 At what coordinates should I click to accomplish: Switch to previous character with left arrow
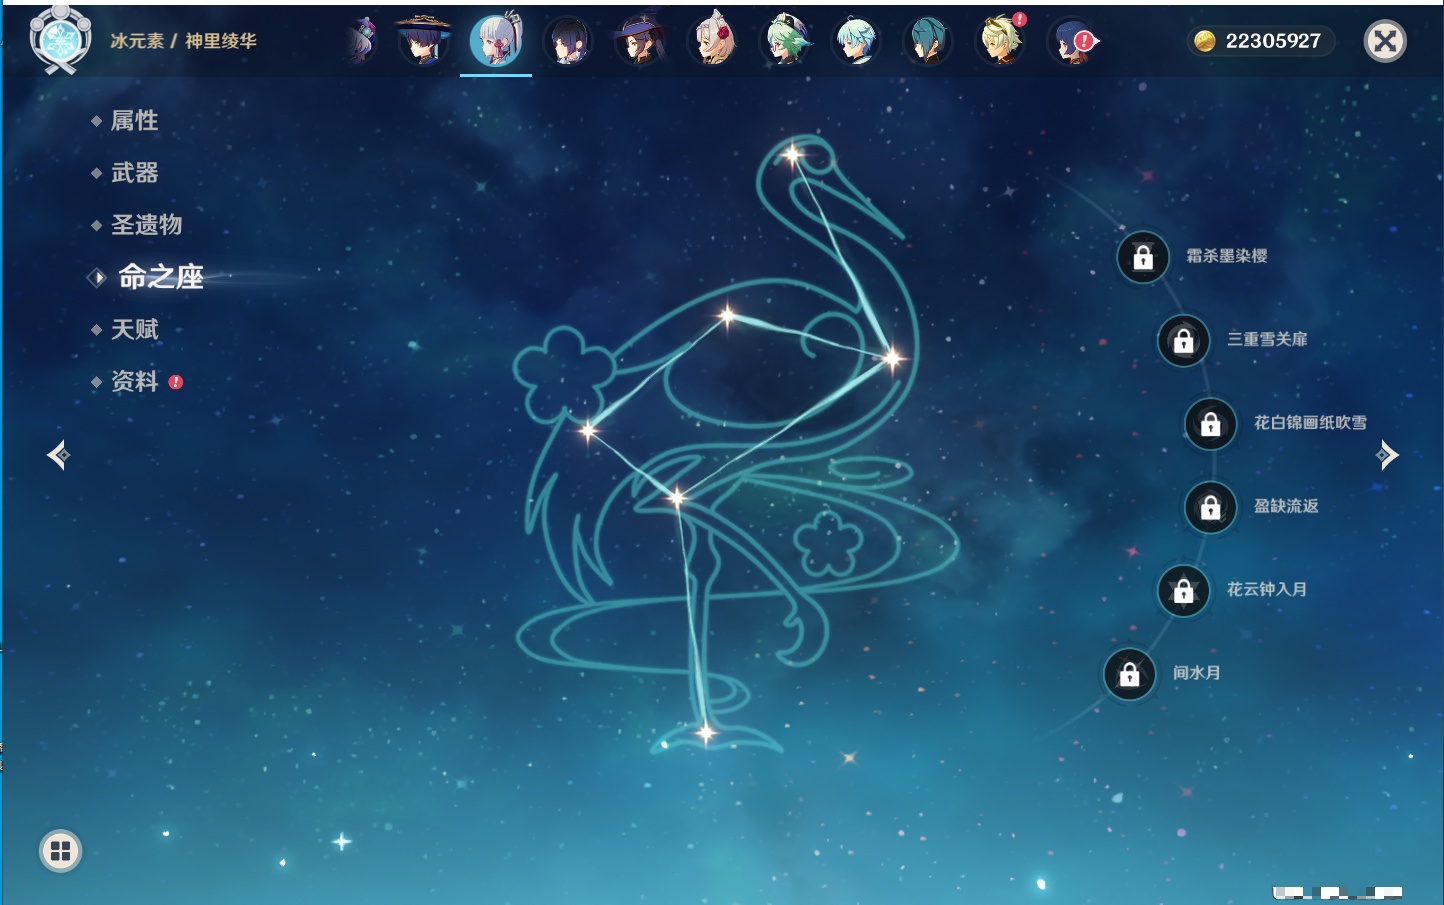coord(58,455)
